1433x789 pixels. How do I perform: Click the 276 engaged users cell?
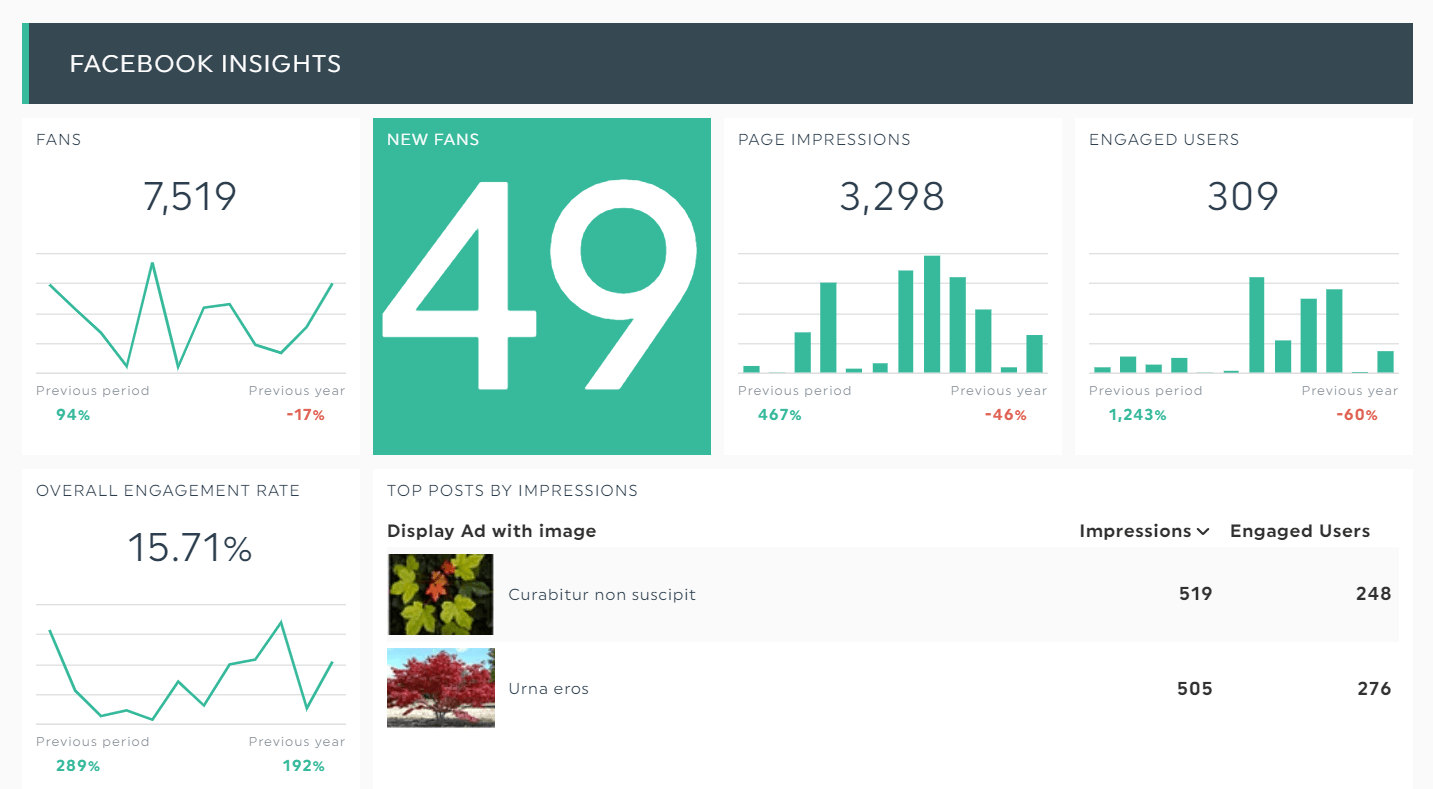[x=1374, y=688]
